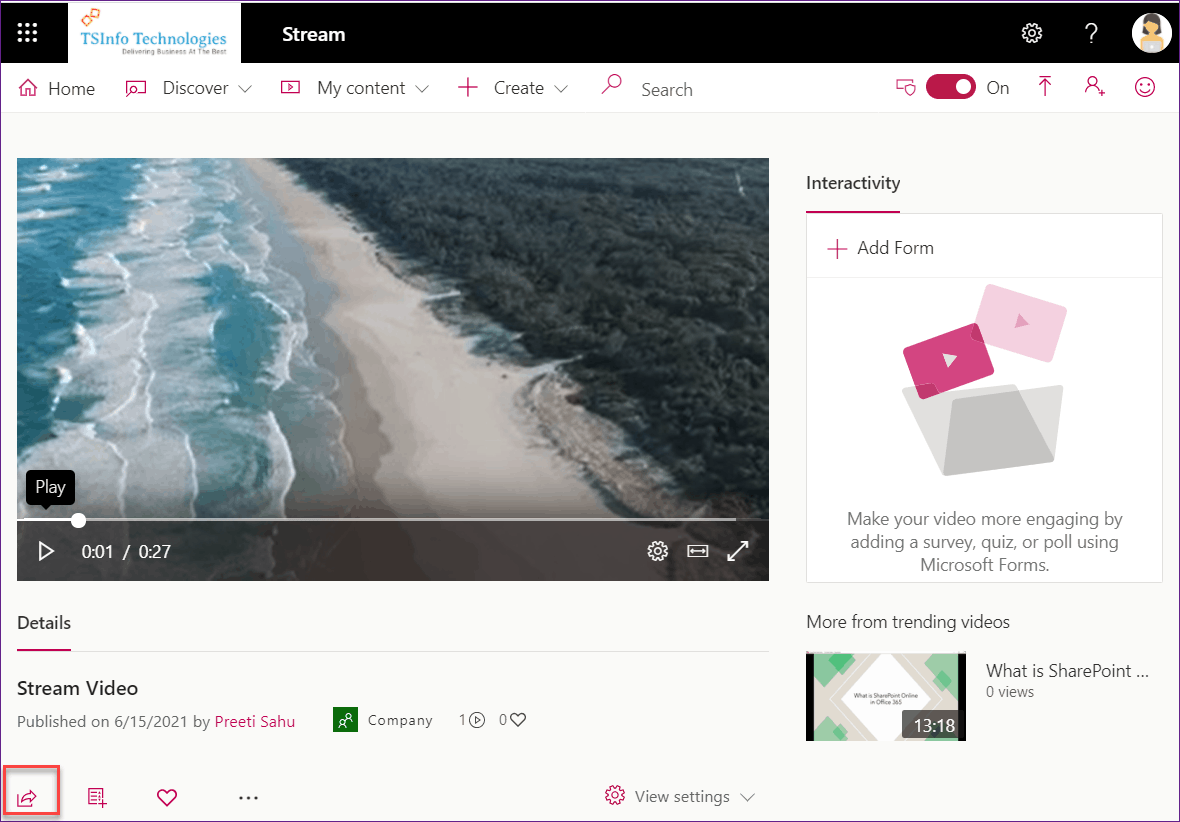Enter fullscreen with the expand arrows icon
Image resolution: width=1180 pixels, height=822 pixels.
[738, 551]
